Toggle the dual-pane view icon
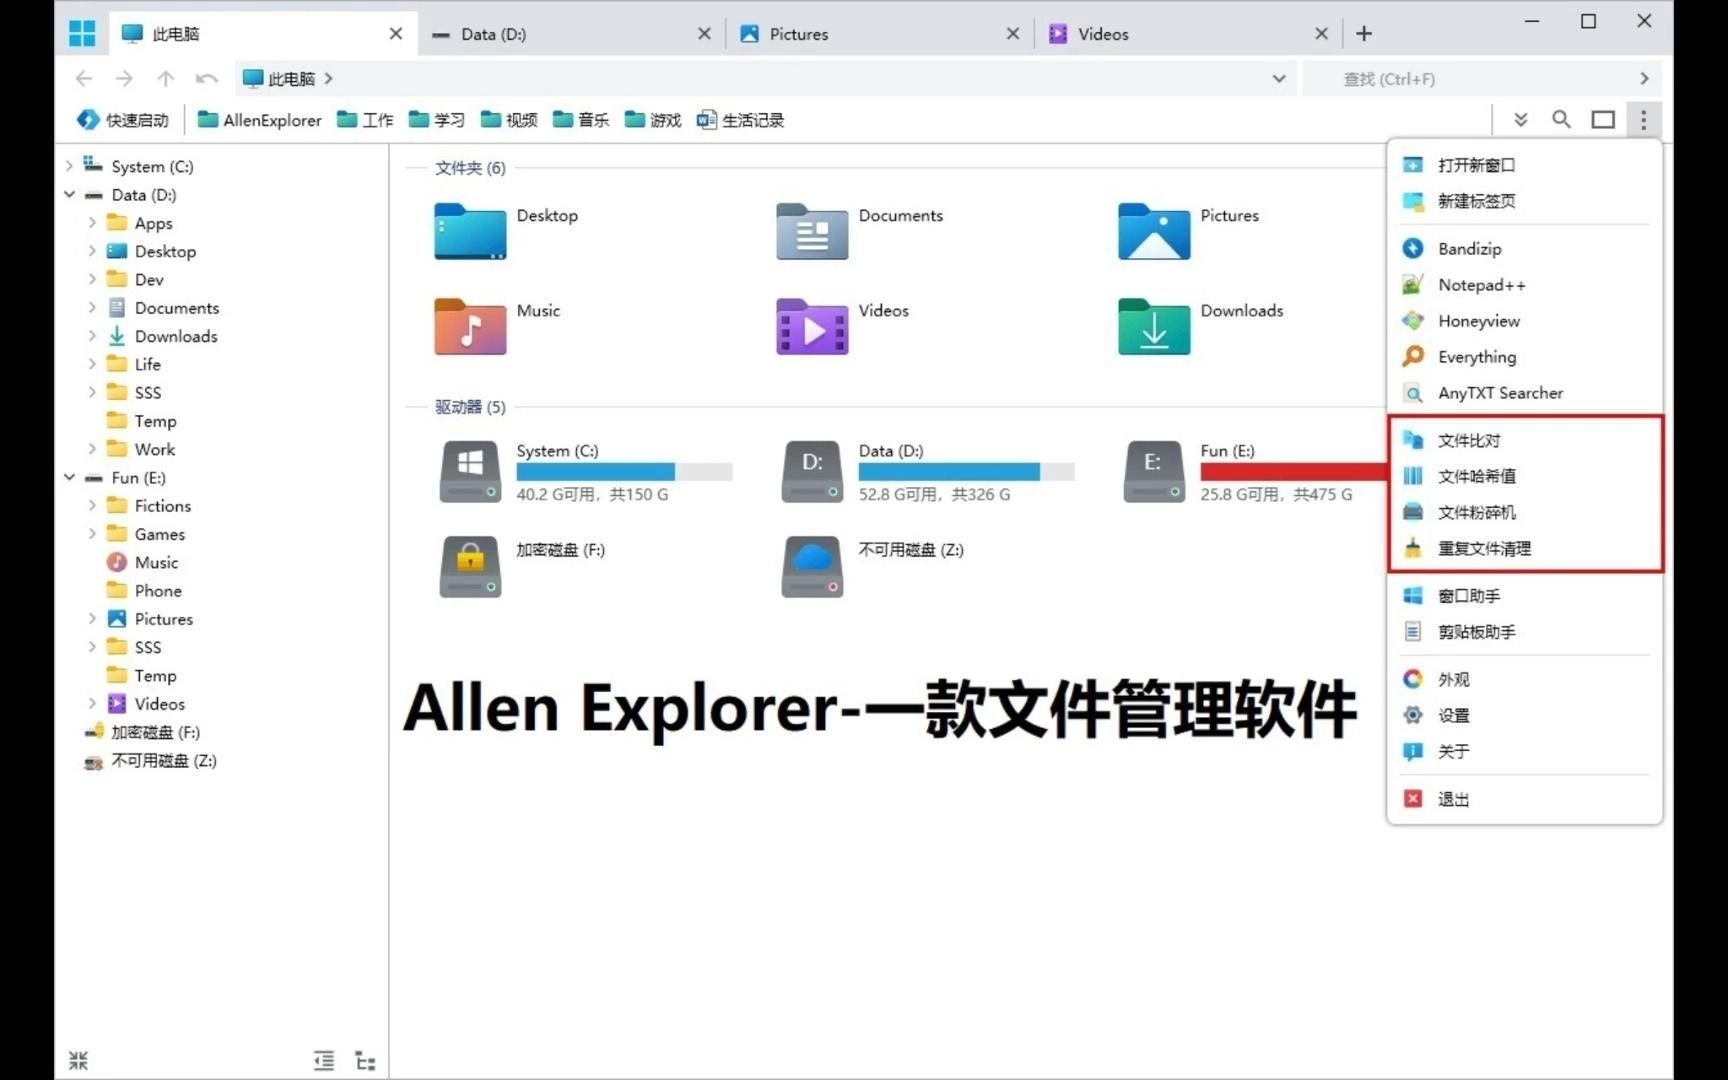The height and width of the screenshot is (1080, 1728). tap(1603, 119)
